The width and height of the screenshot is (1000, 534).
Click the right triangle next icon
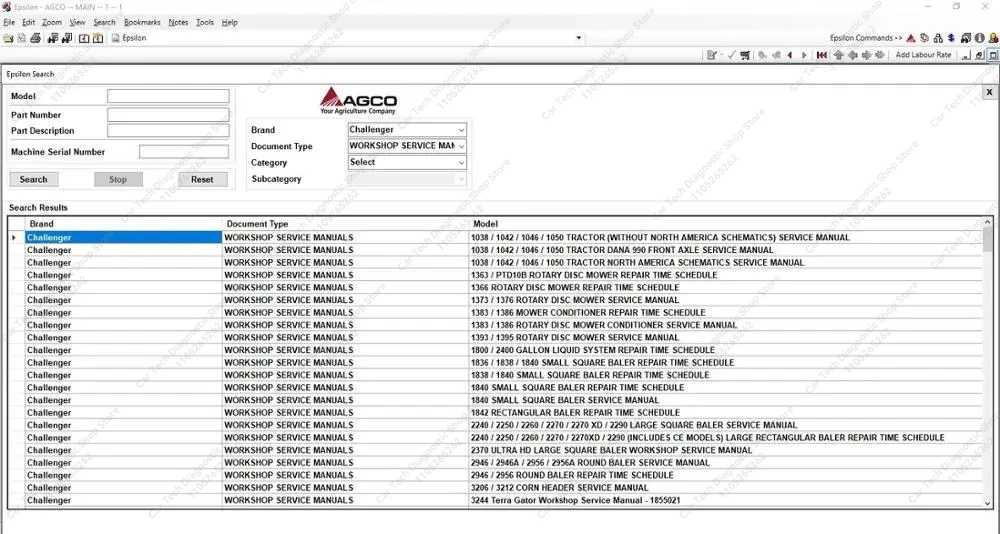[804, 56]
